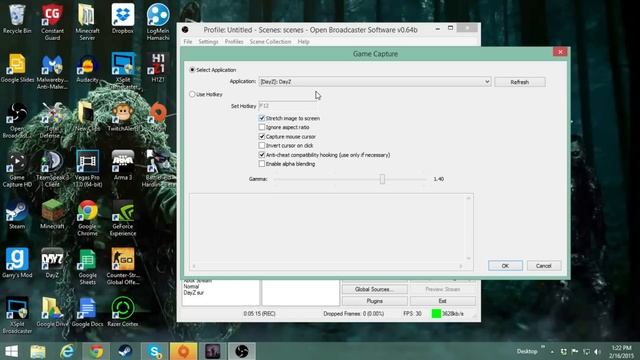The width and height of the screenshot is (640, 360).
Task: Open the Dropbox desktop shortcut
Action: click(x=122, y=19)
